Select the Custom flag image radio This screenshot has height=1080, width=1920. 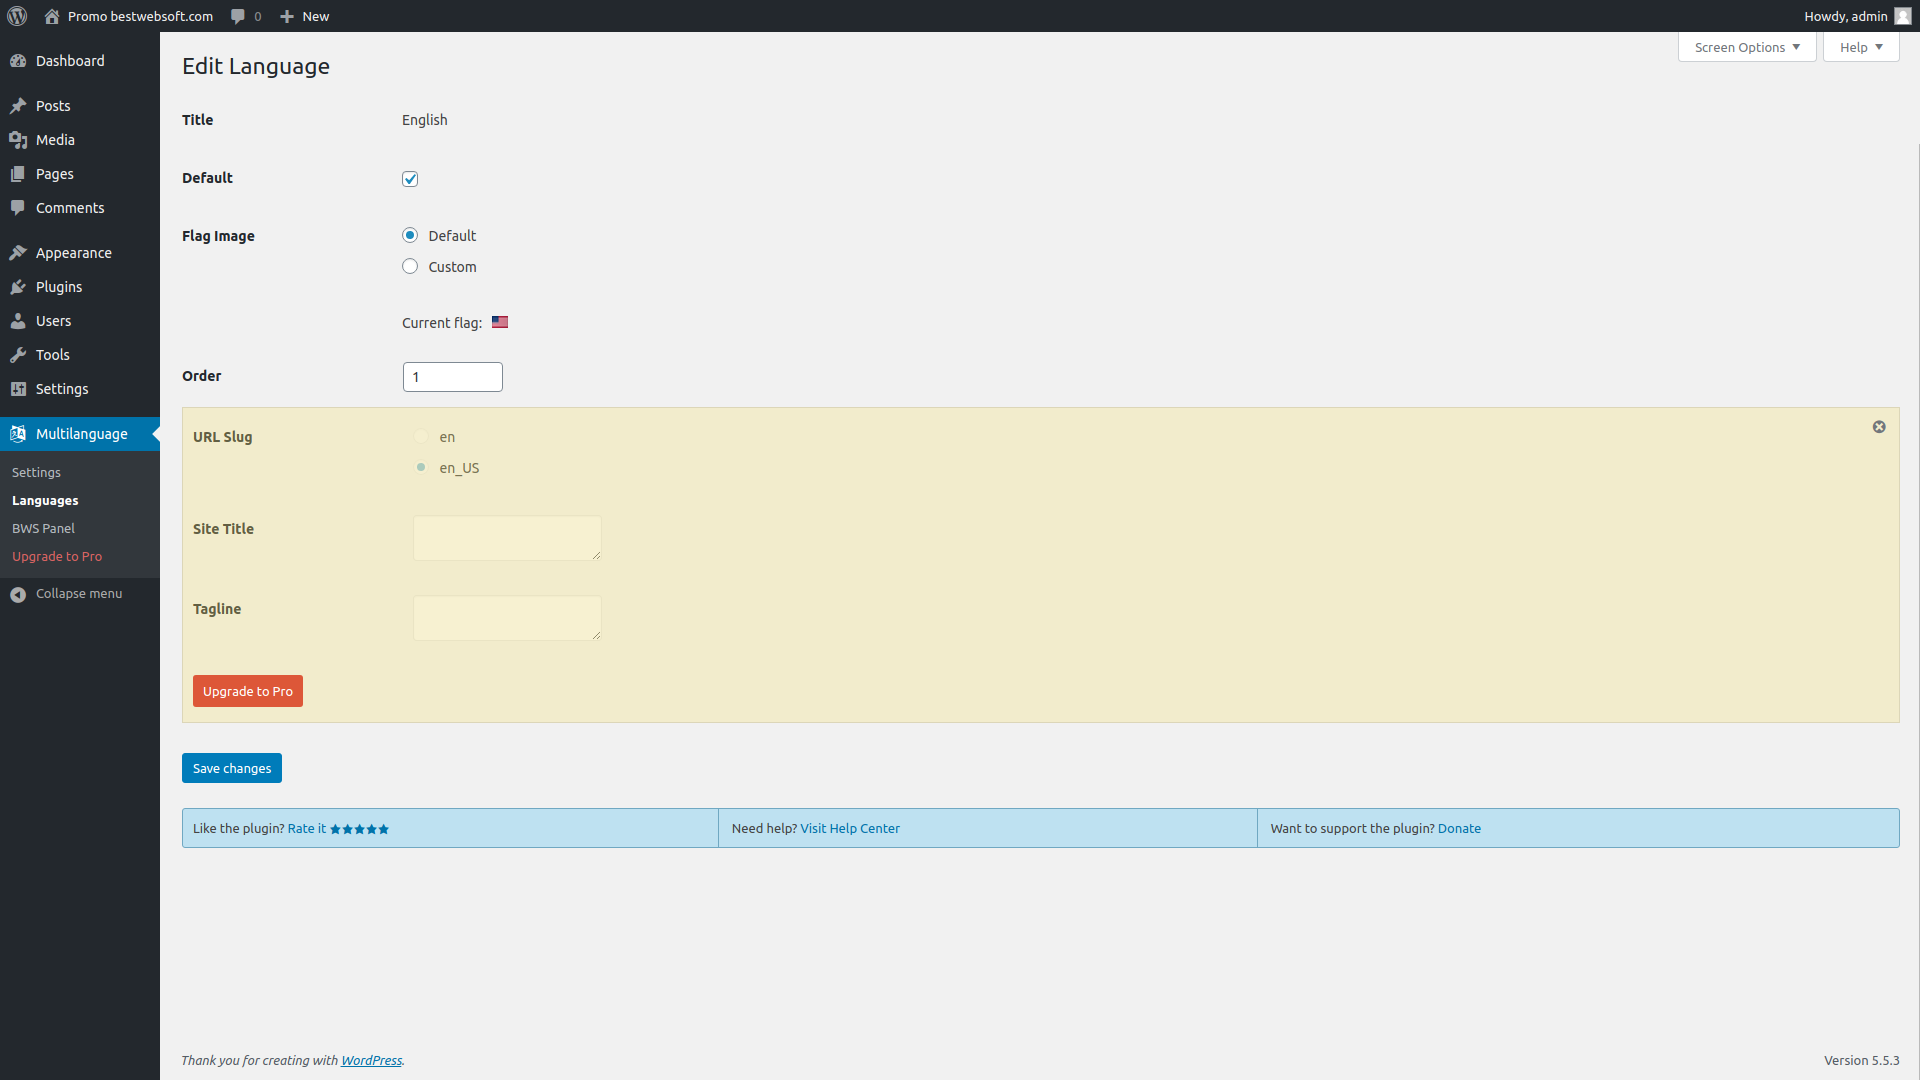(x=410, y=267)
